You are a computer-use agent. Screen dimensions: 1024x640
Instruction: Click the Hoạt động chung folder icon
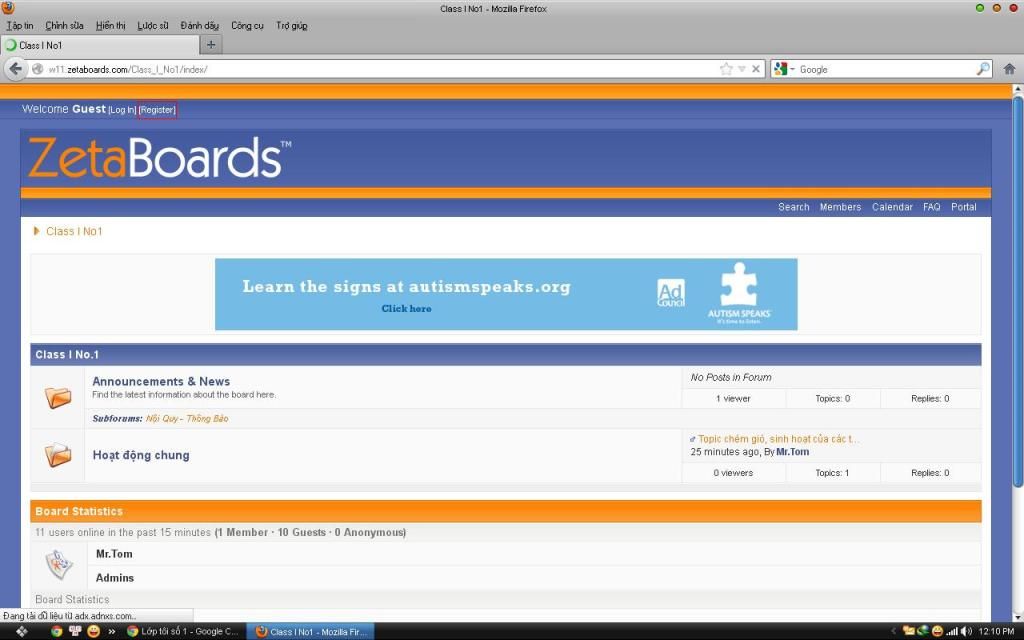(58, 456)
